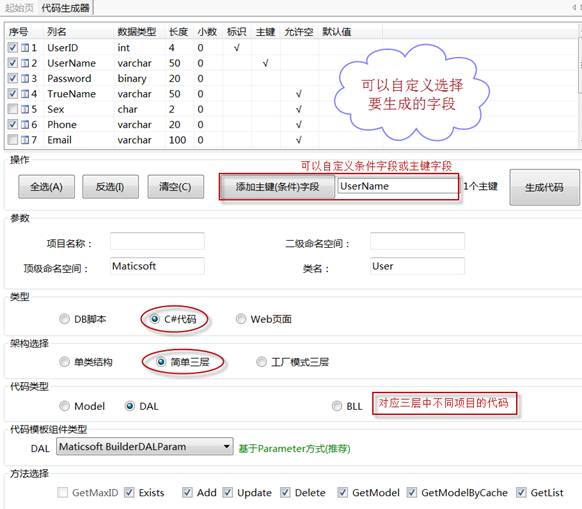The height and width of the screenshot is (509, 582).
Task: Click the column icon beside Sex
Action: pyautogui.click(x=25, y=109)
